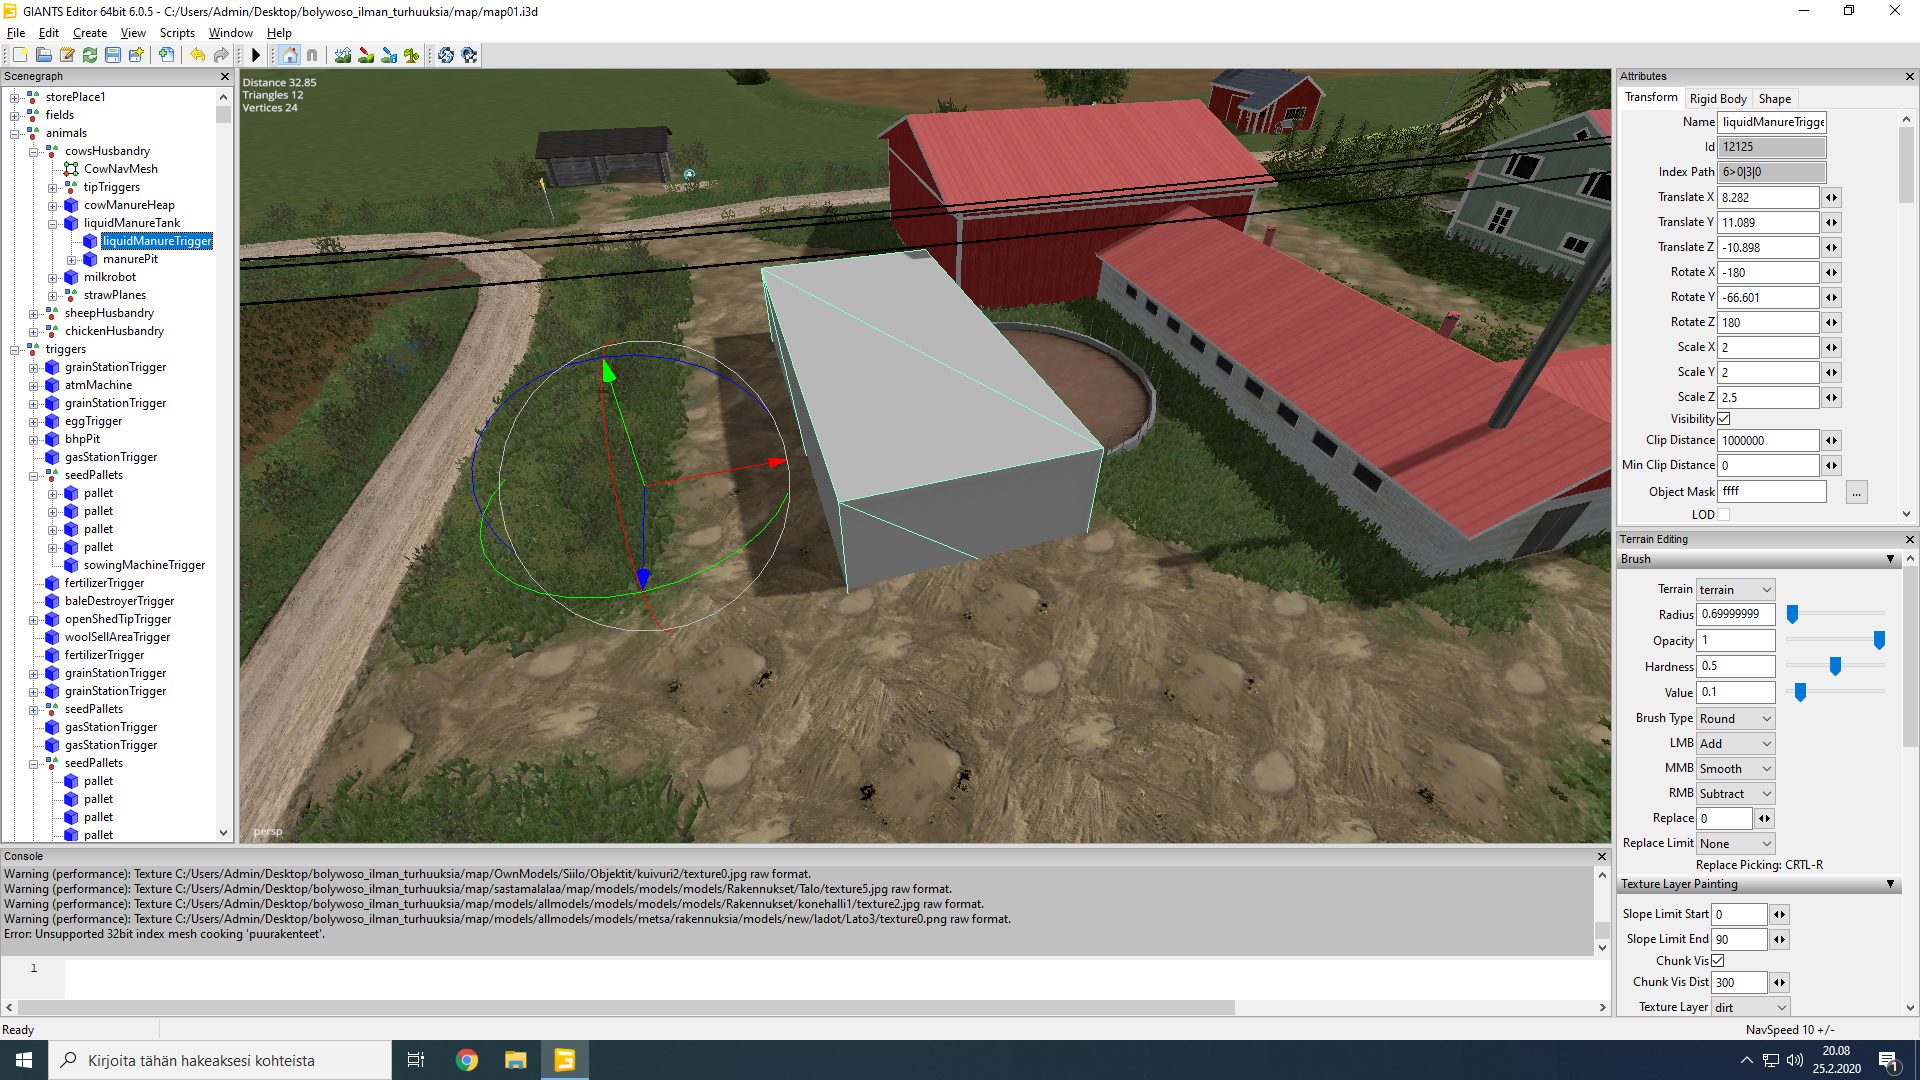Toggle the Visibility checkbox
The width and height of the screenshot is (1920, 1080).
pyautogui.click(x=1724, y=419)
